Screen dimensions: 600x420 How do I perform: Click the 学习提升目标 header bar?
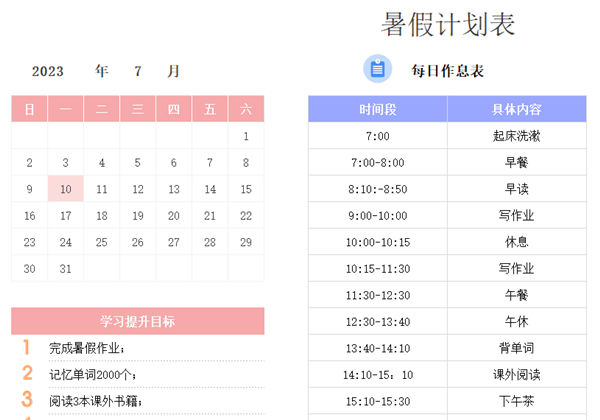point(138,321)
